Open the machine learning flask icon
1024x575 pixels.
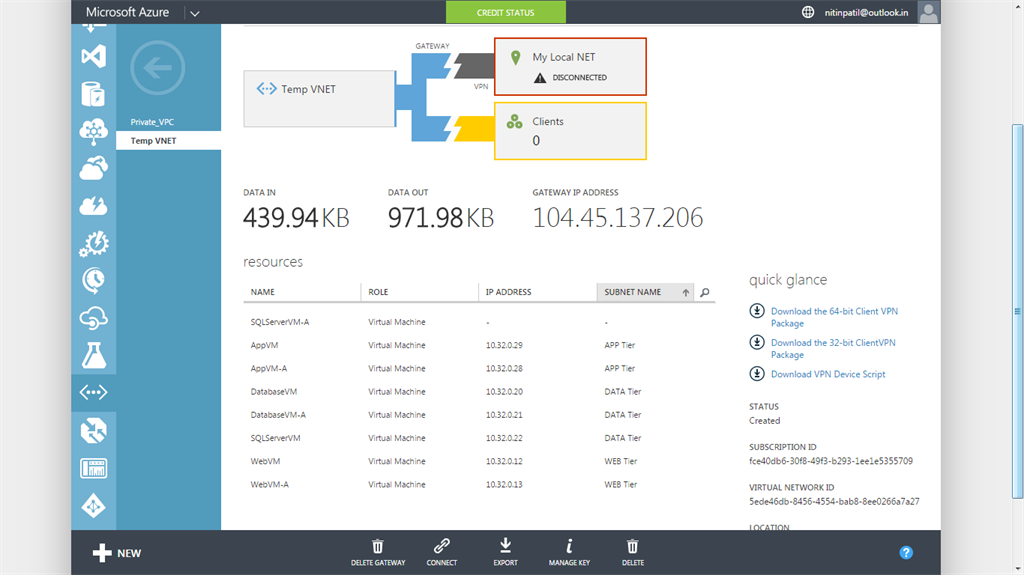coord(93,355)
